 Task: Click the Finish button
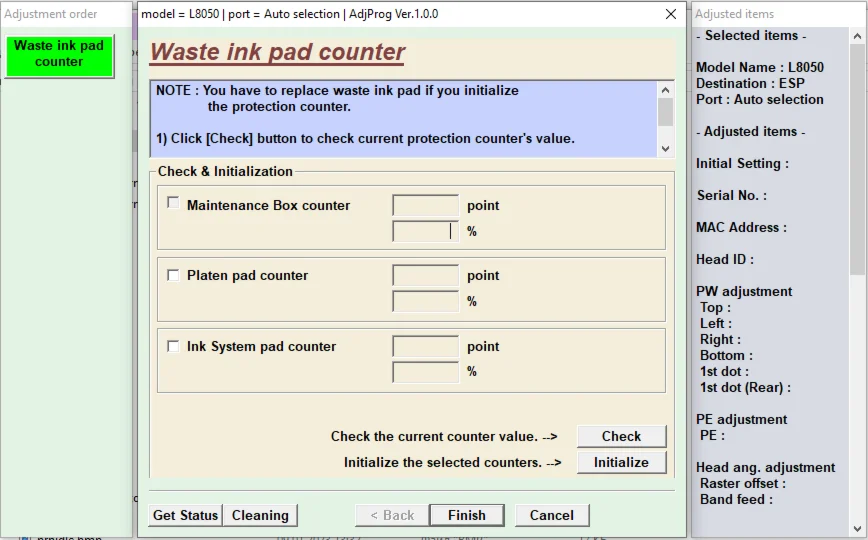pyautogui.click(x=466, y=515)
